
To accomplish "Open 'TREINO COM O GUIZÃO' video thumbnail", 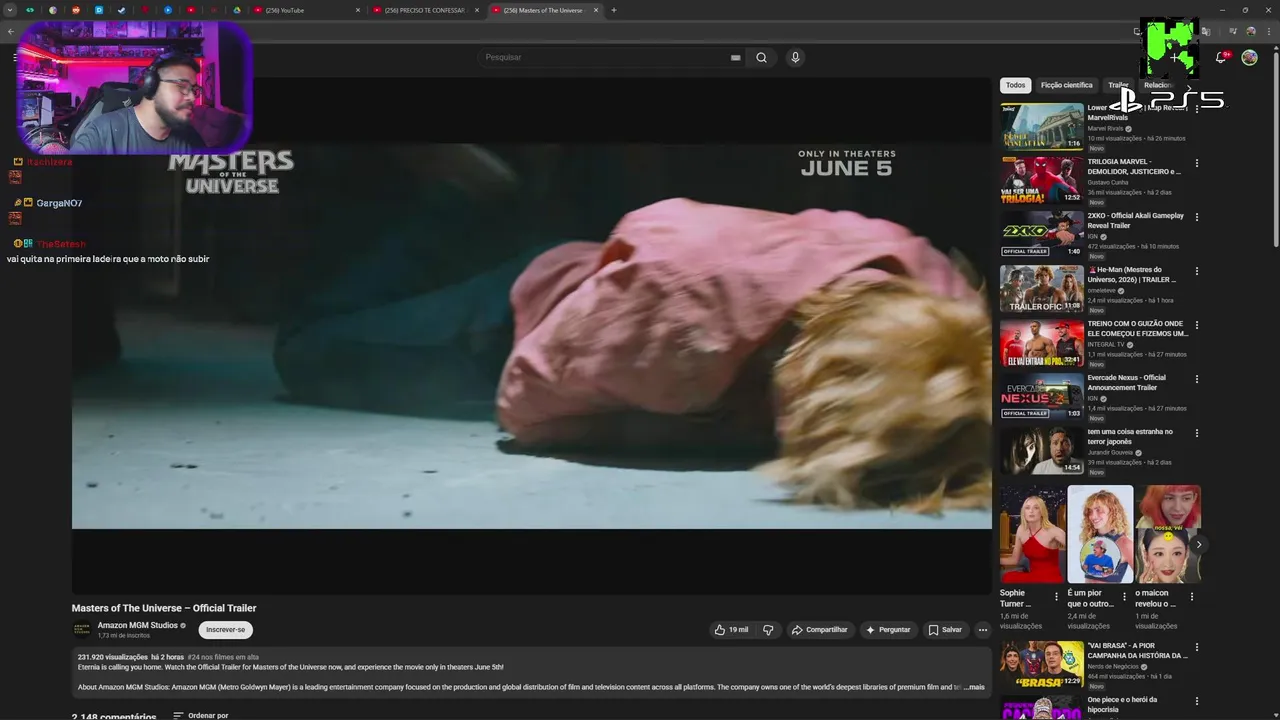I will 1042,342.
